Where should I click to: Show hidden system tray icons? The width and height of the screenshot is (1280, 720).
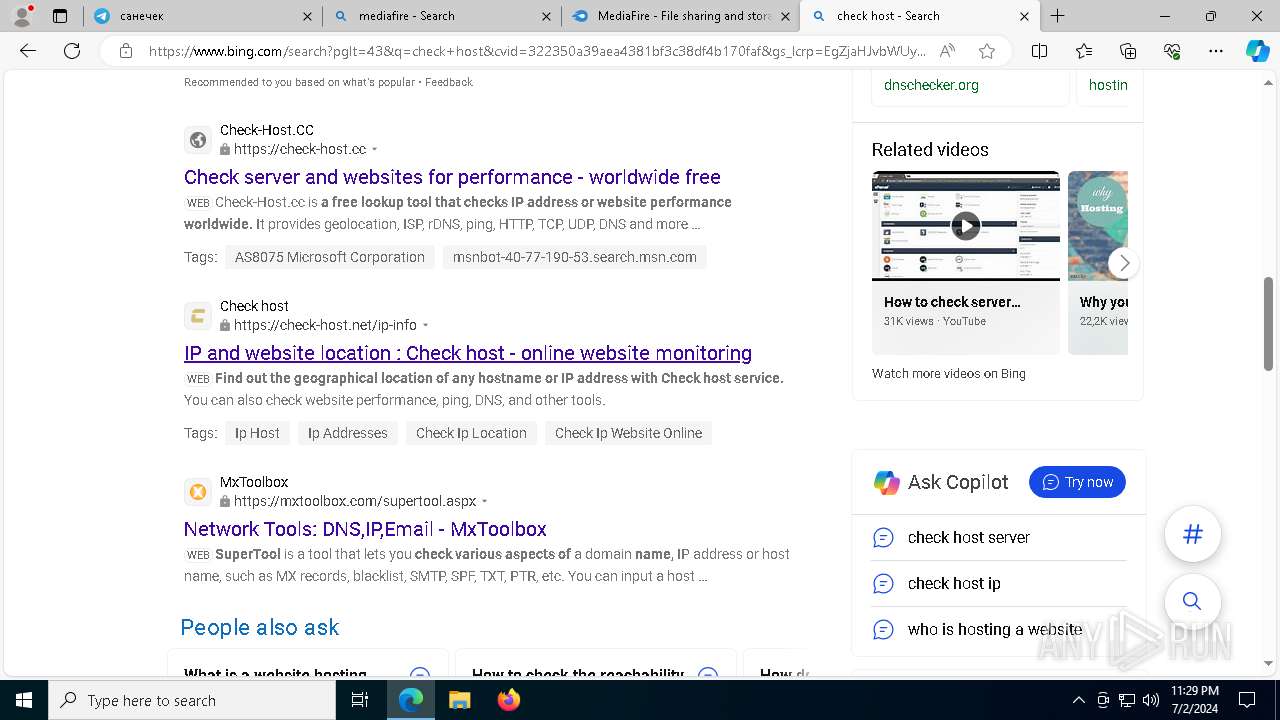[x=1078, y=700]
